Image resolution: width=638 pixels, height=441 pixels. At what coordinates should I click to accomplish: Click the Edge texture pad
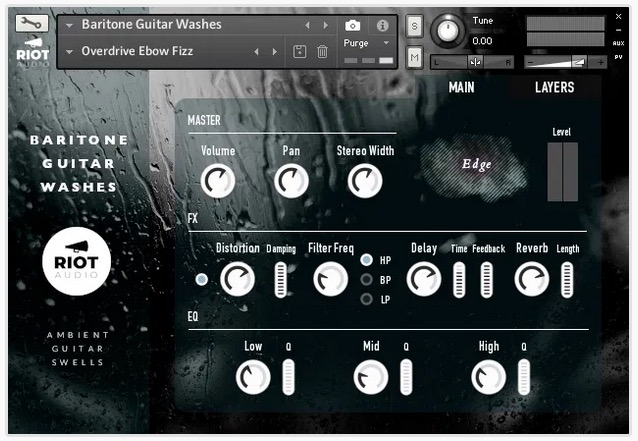pyautogui.click(x=474, y=168)
